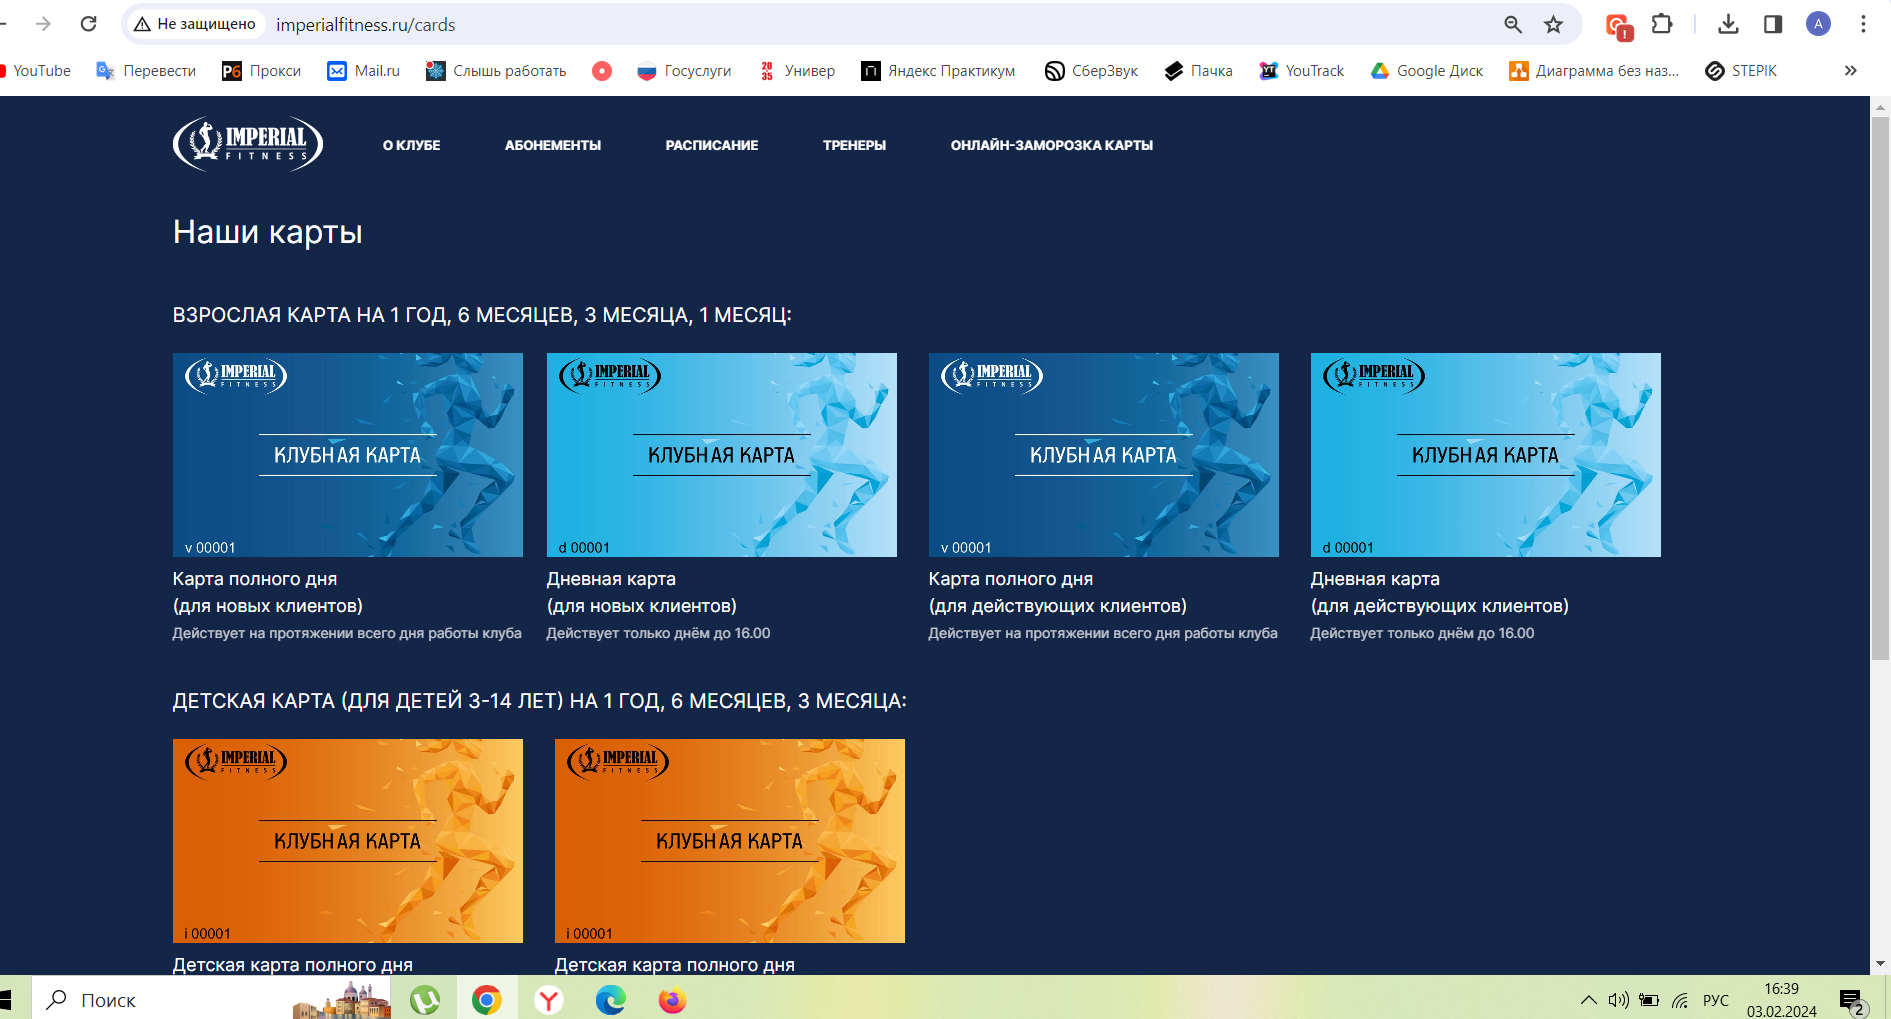Open the Extensions puzzle icon
Image resolution: width=1891 pixels, height=1019 pixels.
point(1662,24)
